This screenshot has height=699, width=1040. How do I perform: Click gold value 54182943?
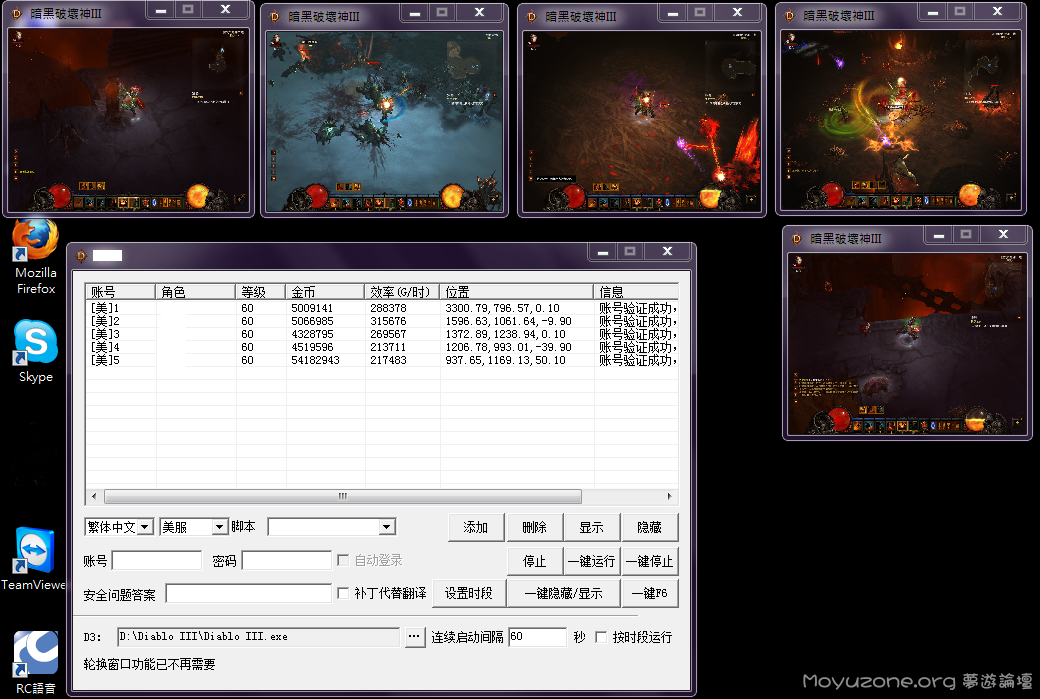(x=315, y=360)
